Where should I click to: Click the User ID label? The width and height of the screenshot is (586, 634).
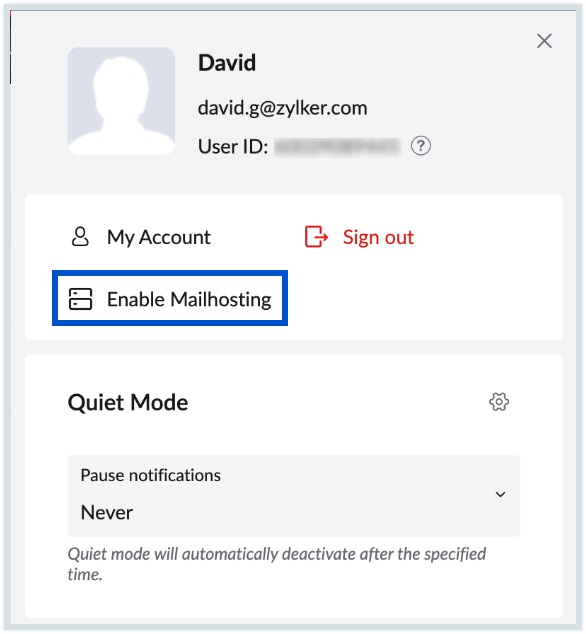tap(233, 146)
